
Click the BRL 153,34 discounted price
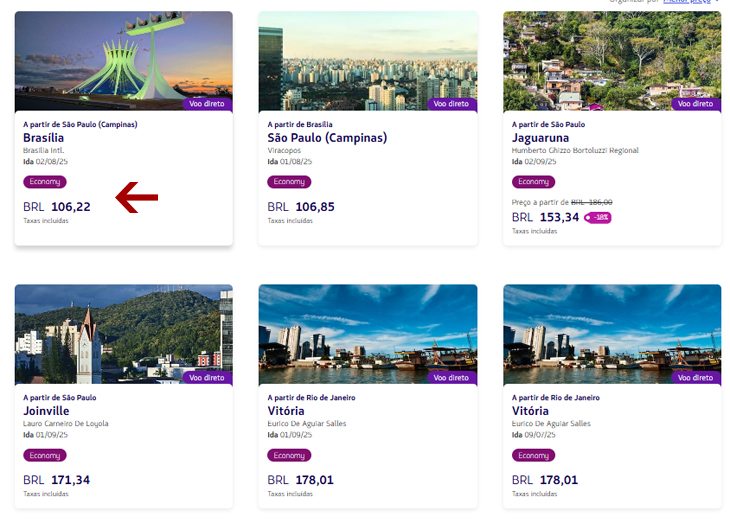pyautogui.click(x=545, y=217)
